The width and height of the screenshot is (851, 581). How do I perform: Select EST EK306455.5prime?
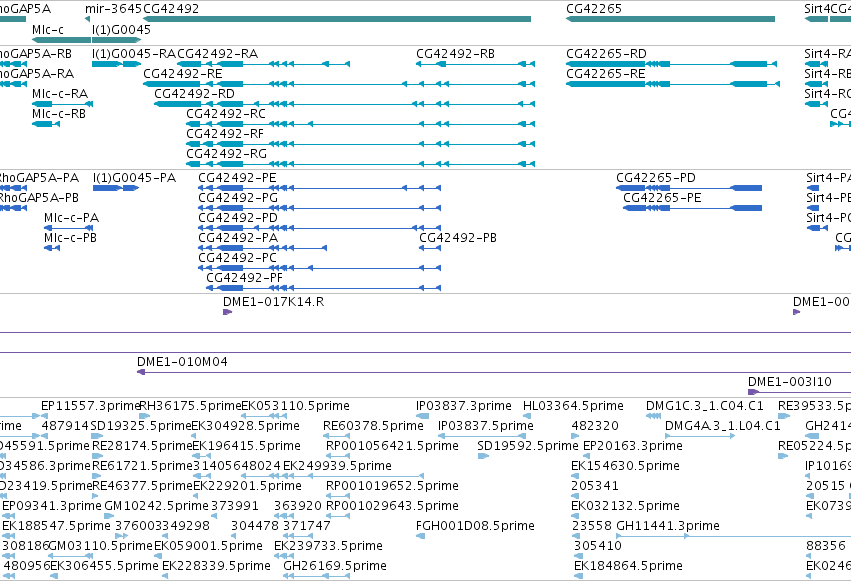[104, 567]
